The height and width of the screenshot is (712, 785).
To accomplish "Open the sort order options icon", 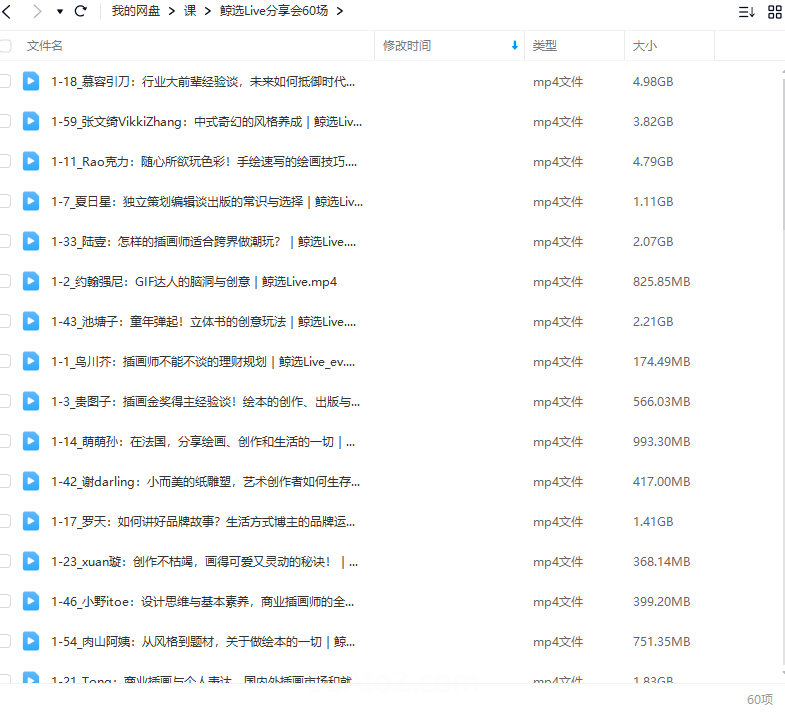I will 746,12.
